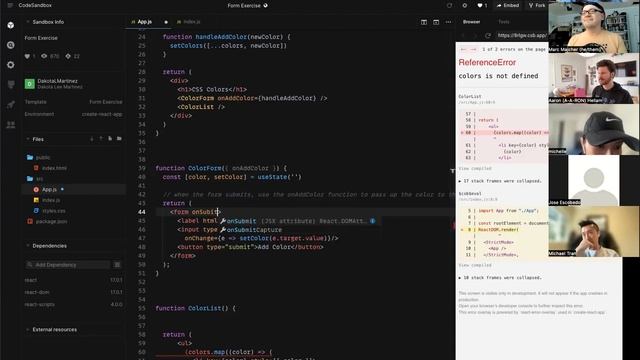Like the sandbox with the top heart icon
Viewport: 640px width, 360px height.
(480, 5)
